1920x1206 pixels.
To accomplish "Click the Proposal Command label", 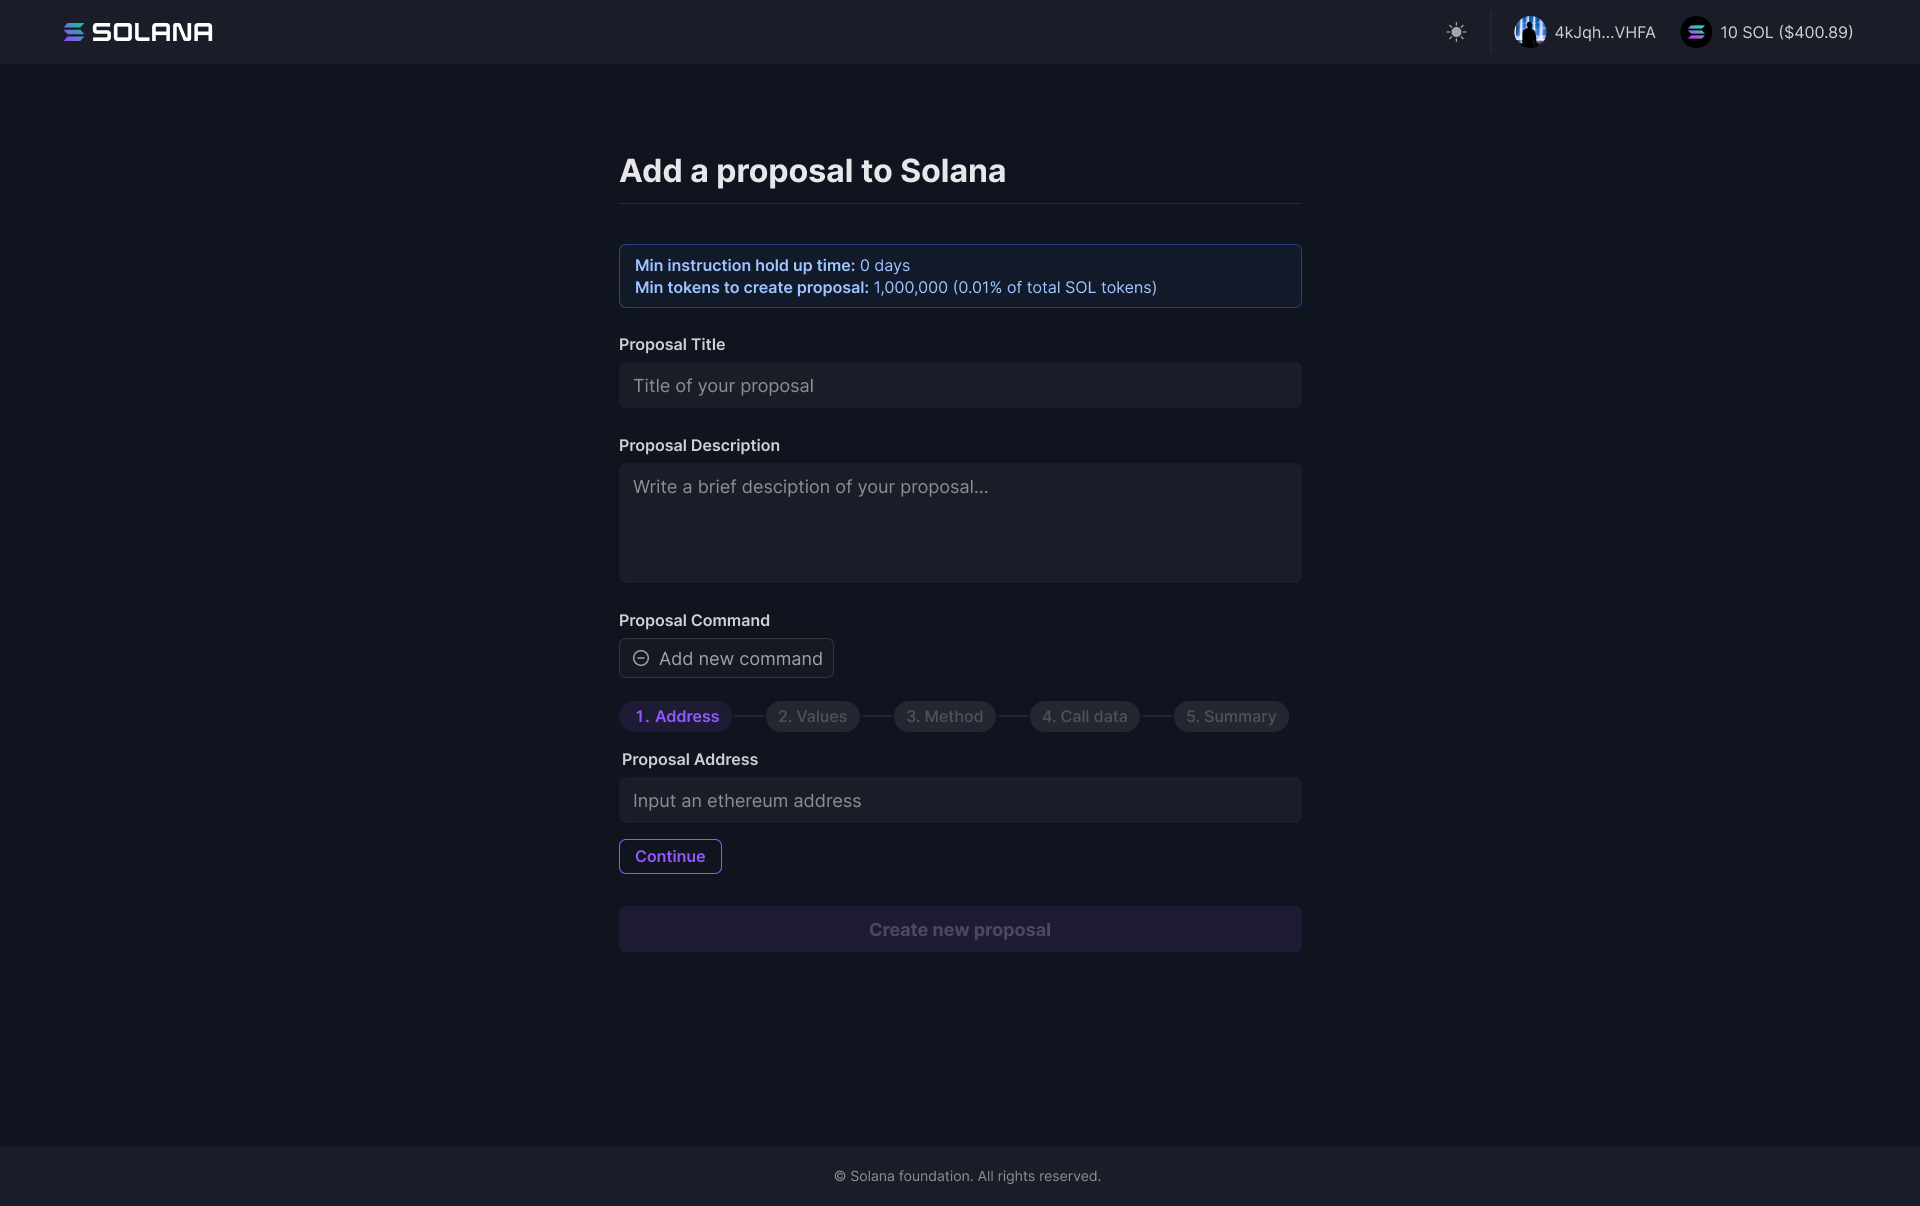I will pos(694,620).
